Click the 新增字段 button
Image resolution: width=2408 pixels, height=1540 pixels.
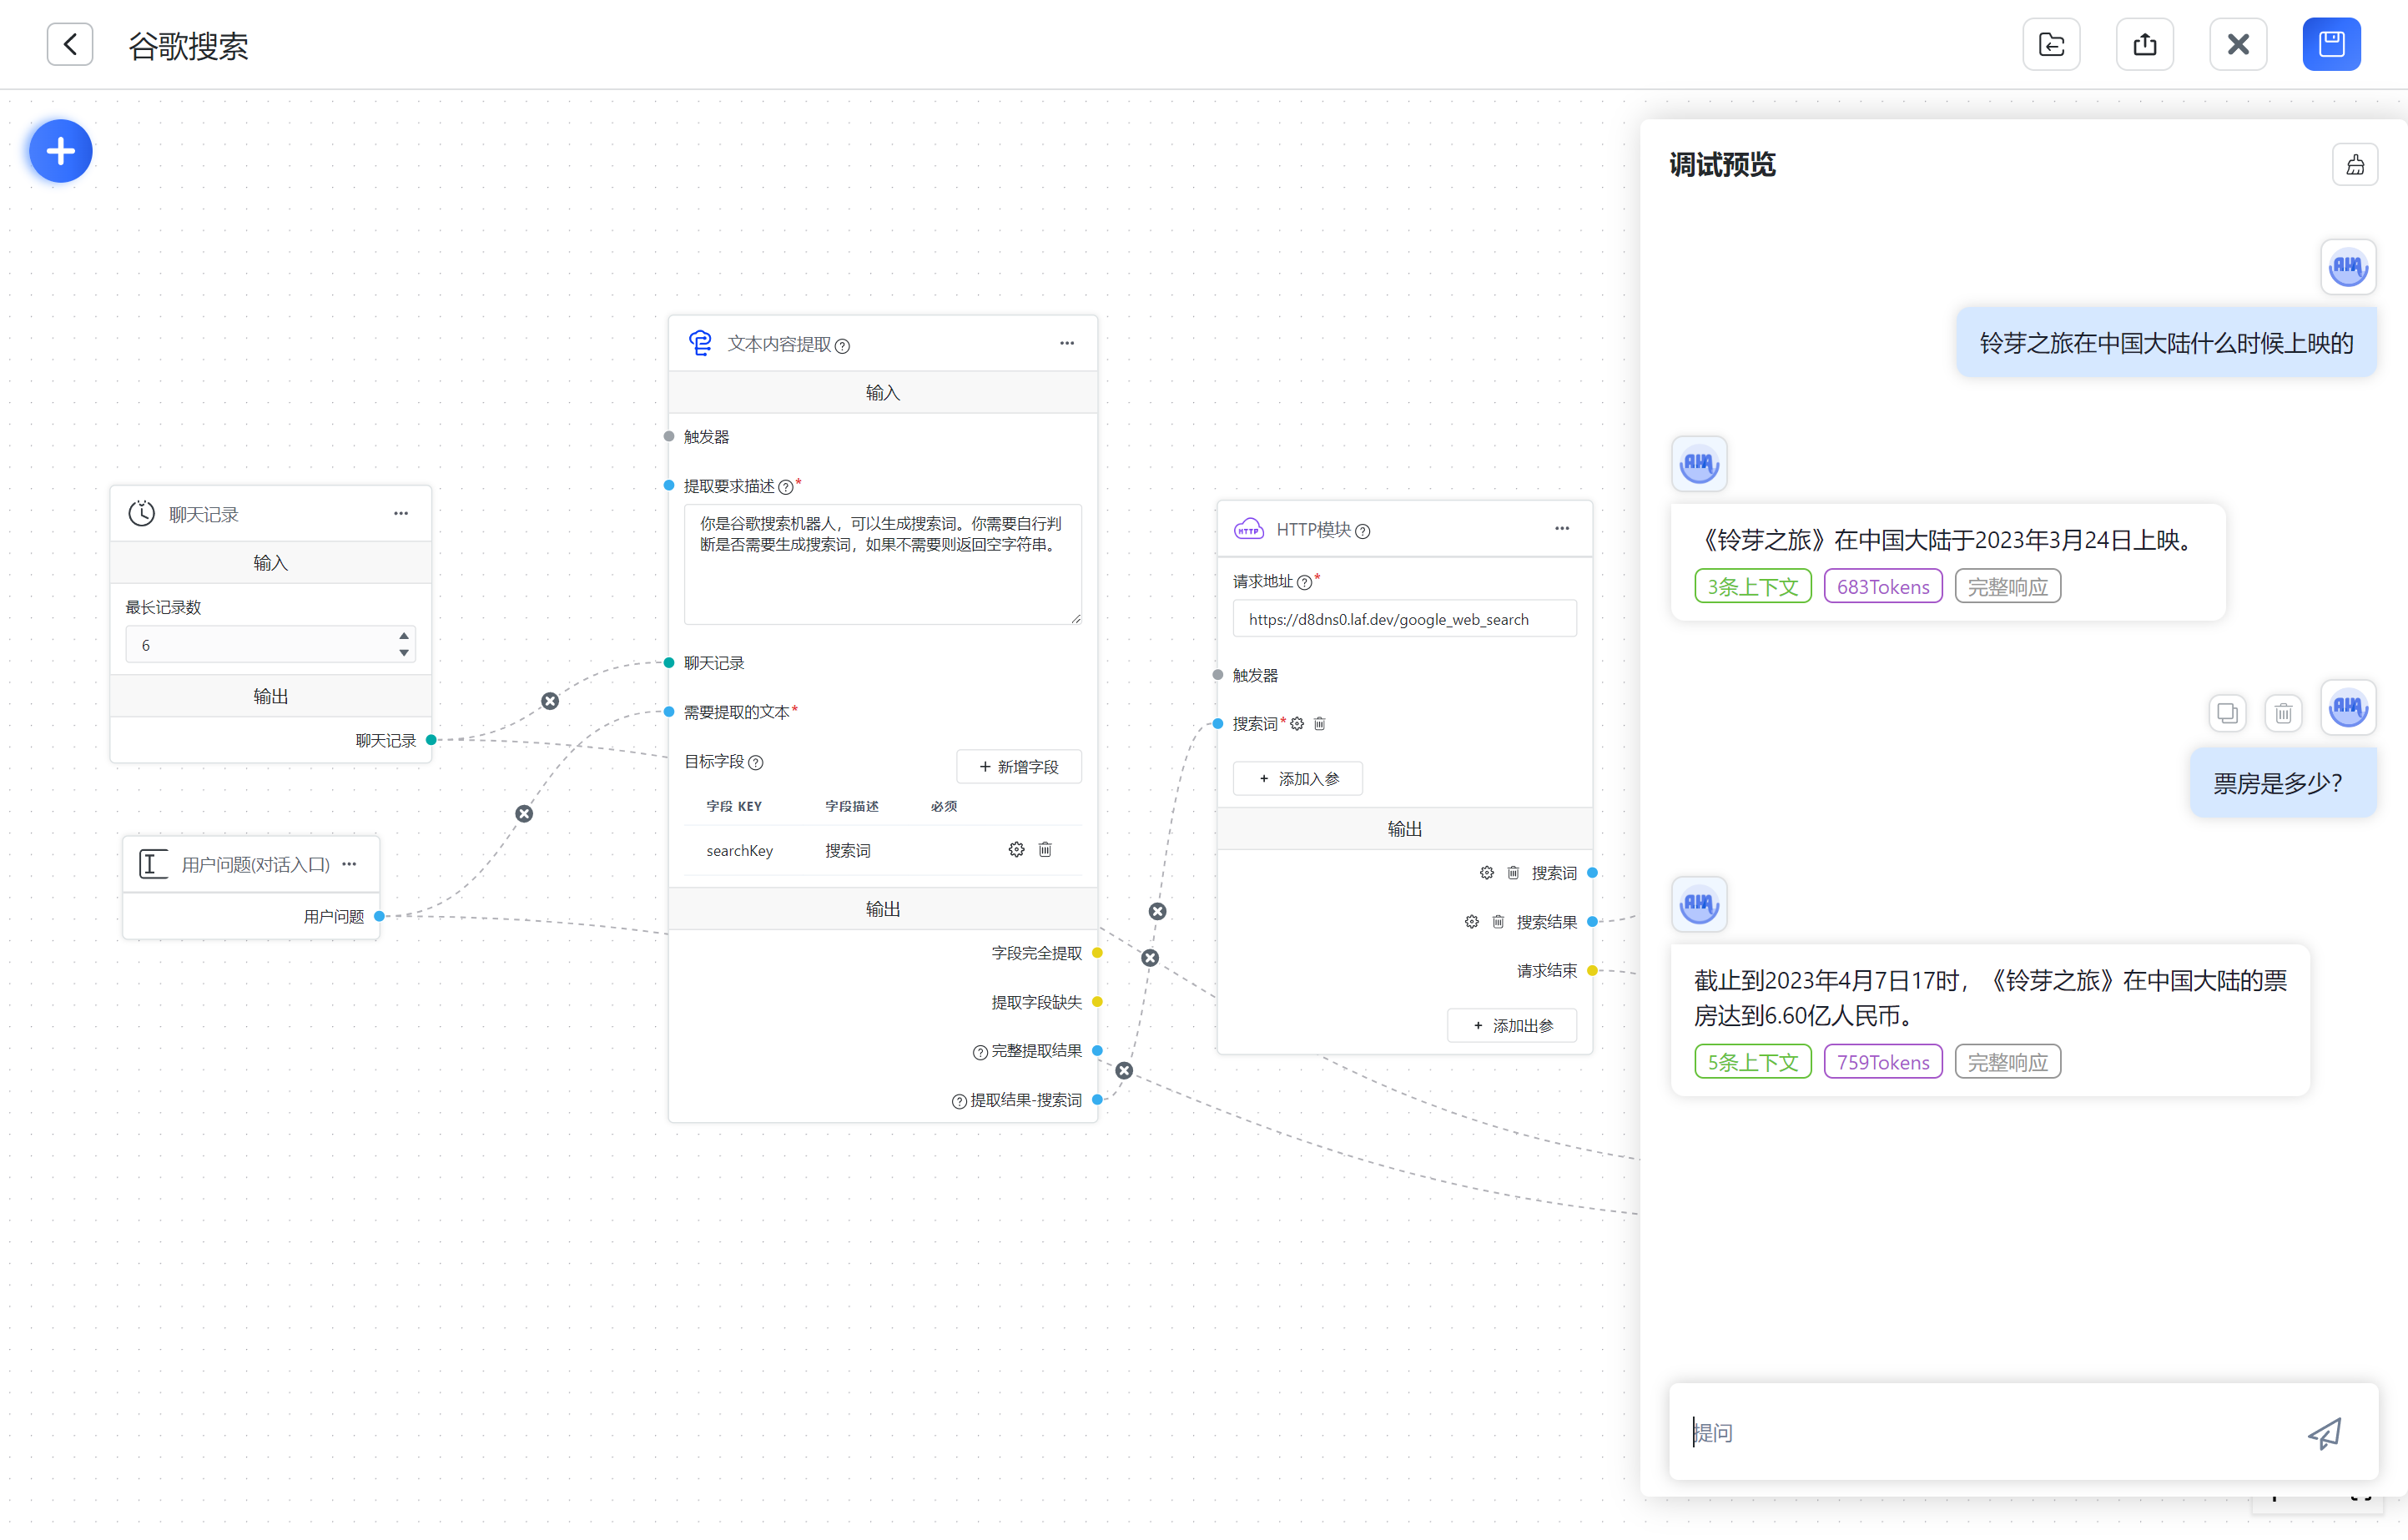(x=1018, y=766)
